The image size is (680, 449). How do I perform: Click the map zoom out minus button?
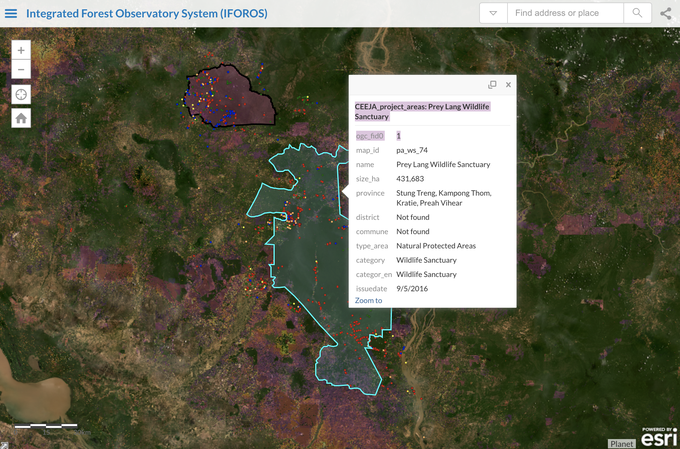pyautogui.click(x=21, y=70)
